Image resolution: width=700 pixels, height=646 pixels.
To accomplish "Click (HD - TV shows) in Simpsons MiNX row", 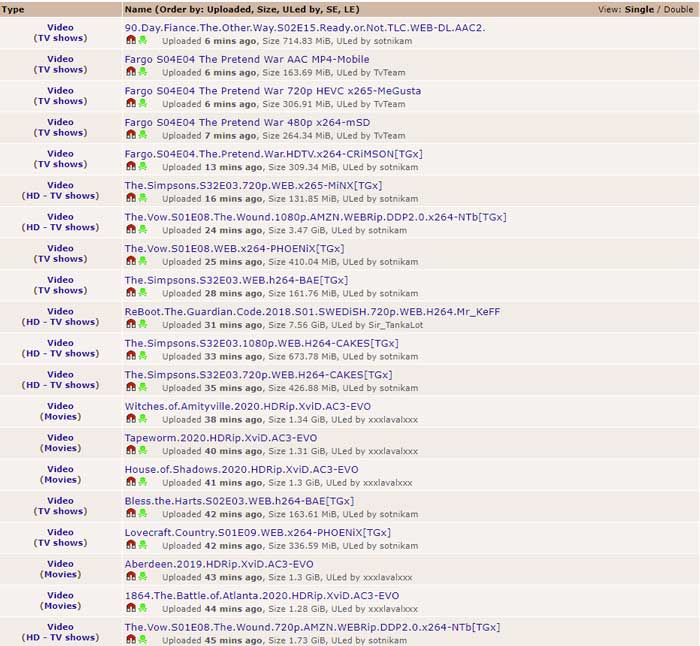I will (x=60, y=196).
